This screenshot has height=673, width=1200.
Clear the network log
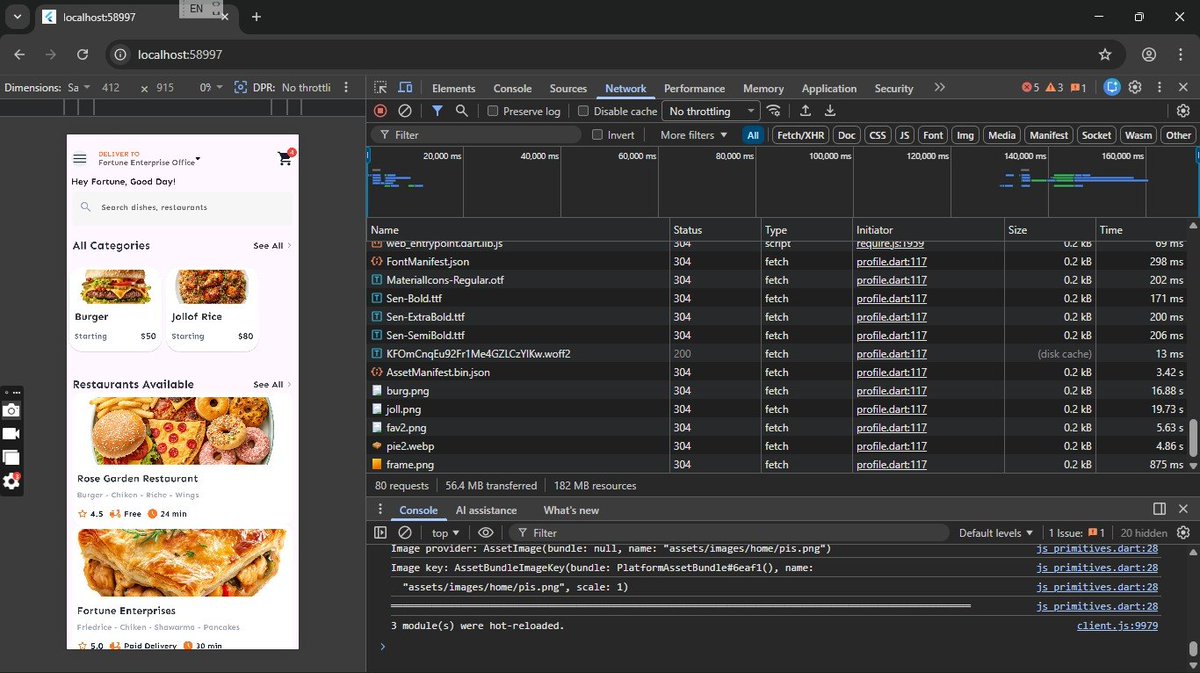pyautogui.click(x=405, y=111)
